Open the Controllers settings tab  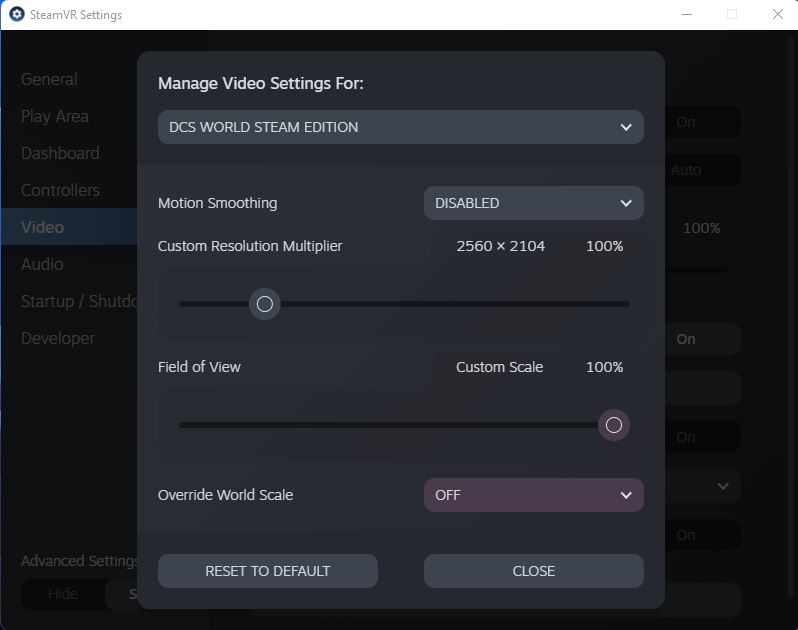pyautogui.click(x=60, y=190)
